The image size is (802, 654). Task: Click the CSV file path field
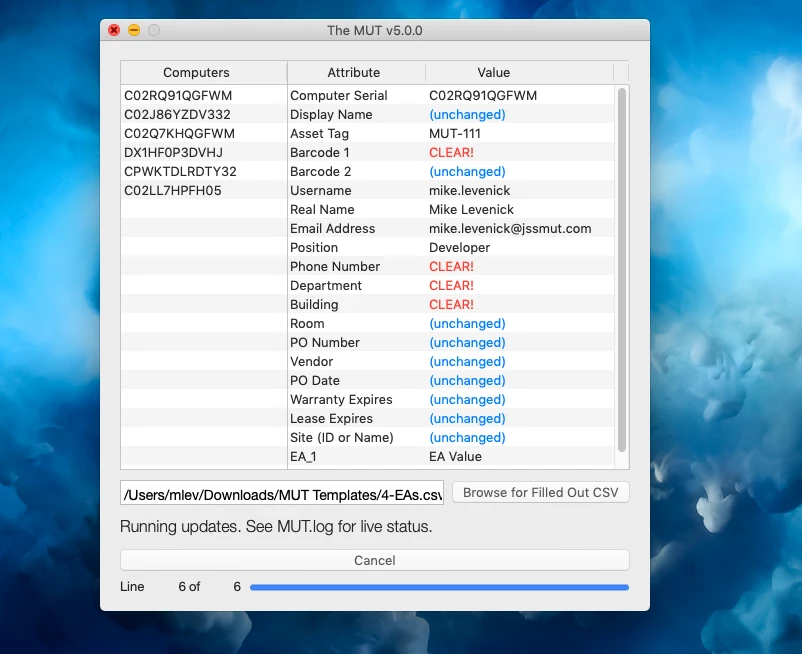tap(282, 493)
